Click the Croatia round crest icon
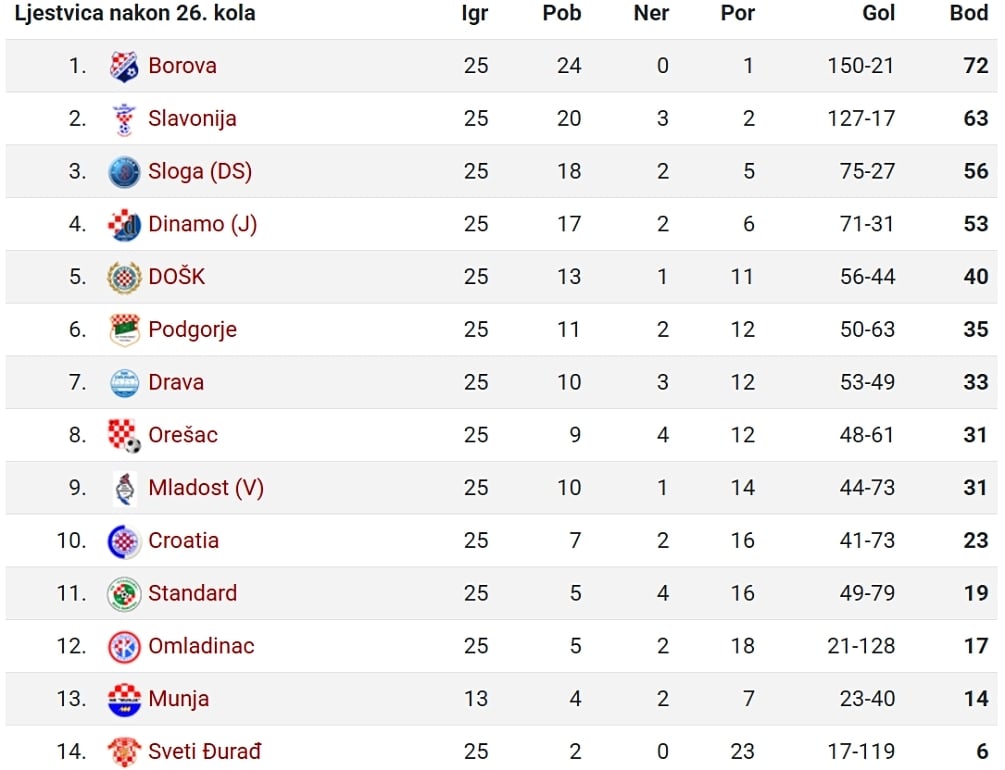The width and height of the screenshot is (1005, 770). point(124,541)
